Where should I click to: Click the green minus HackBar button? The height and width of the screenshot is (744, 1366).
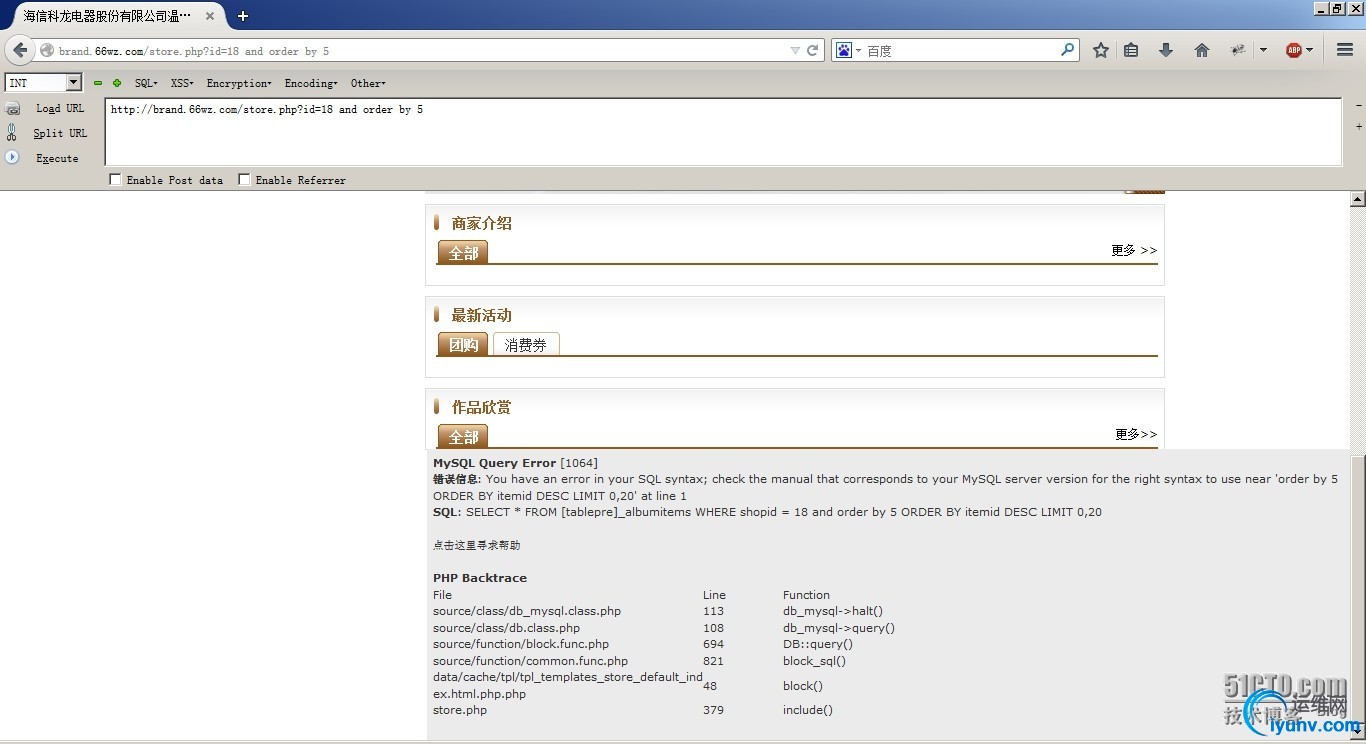click(x=98, y=83)
